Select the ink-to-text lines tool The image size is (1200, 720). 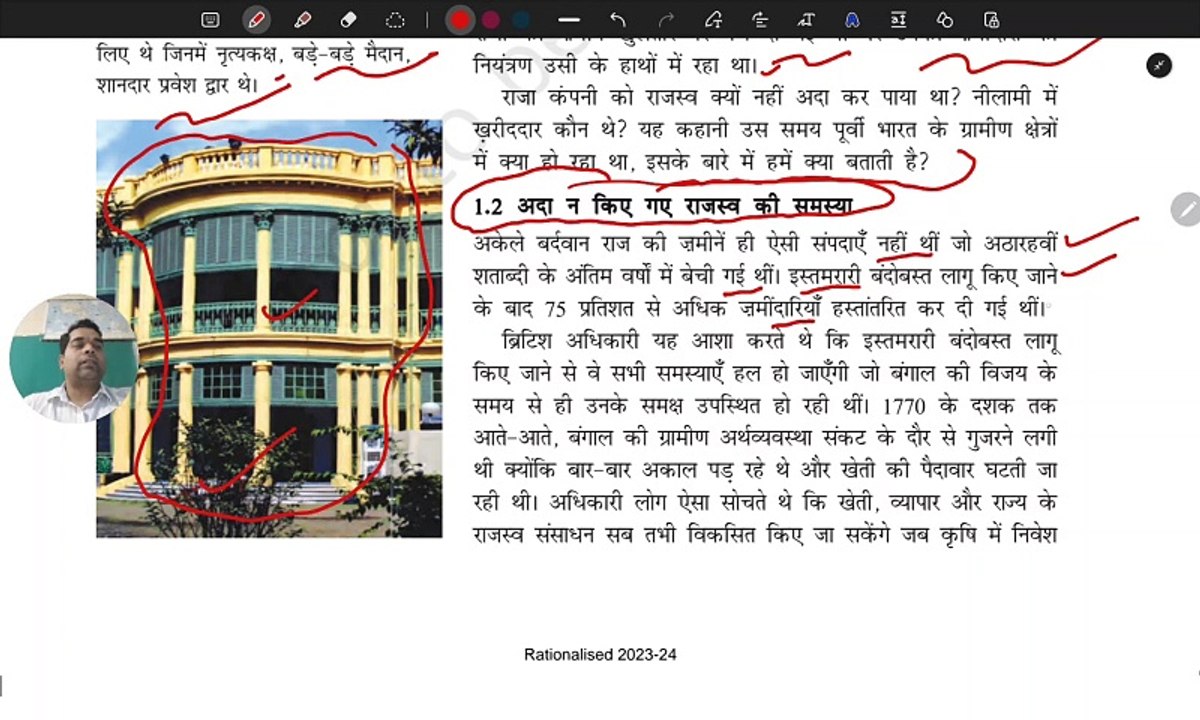point(759,19)
